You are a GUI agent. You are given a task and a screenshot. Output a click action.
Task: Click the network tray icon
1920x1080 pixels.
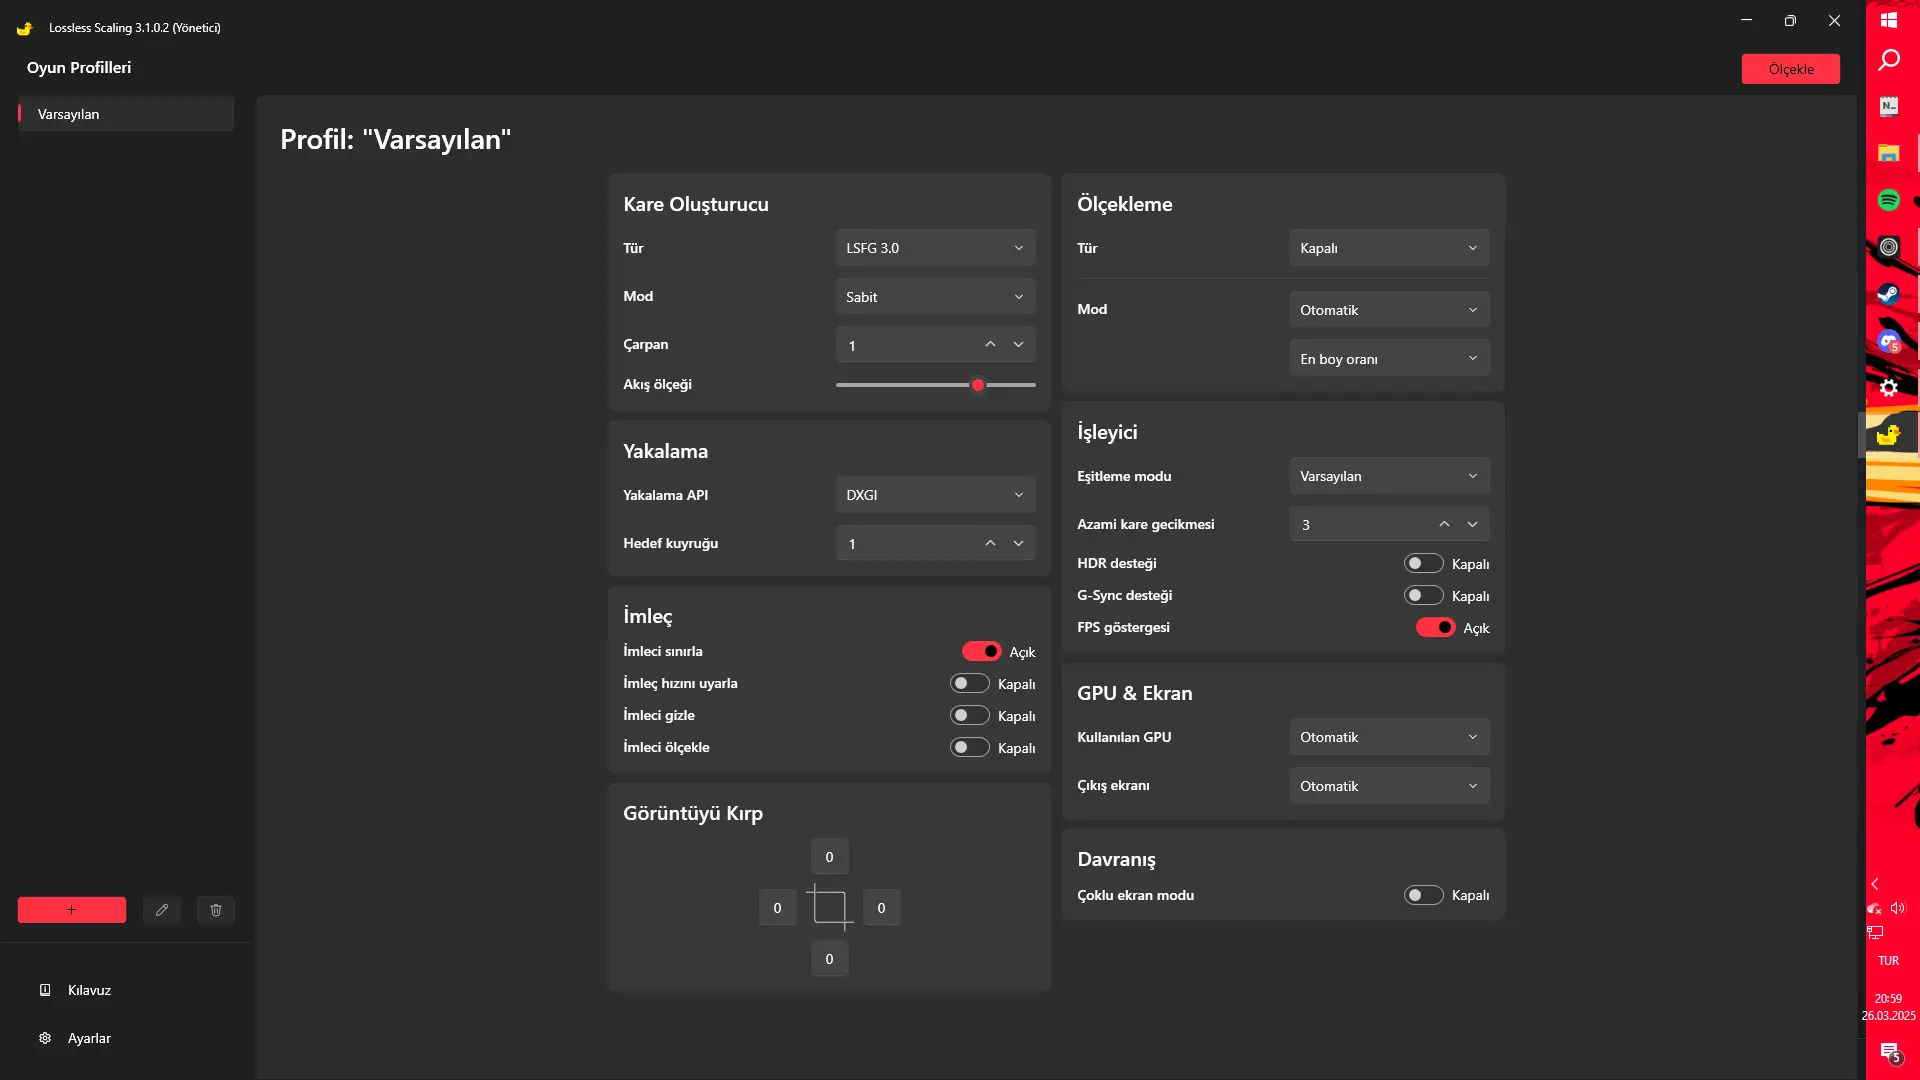pos(1875,932)
